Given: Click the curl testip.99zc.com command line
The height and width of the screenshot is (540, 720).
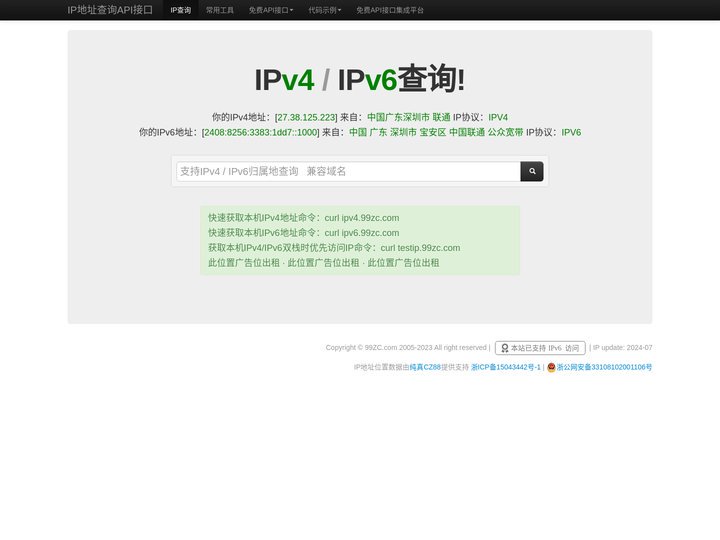Looking at the screenshot, I should tap(334, 248).
